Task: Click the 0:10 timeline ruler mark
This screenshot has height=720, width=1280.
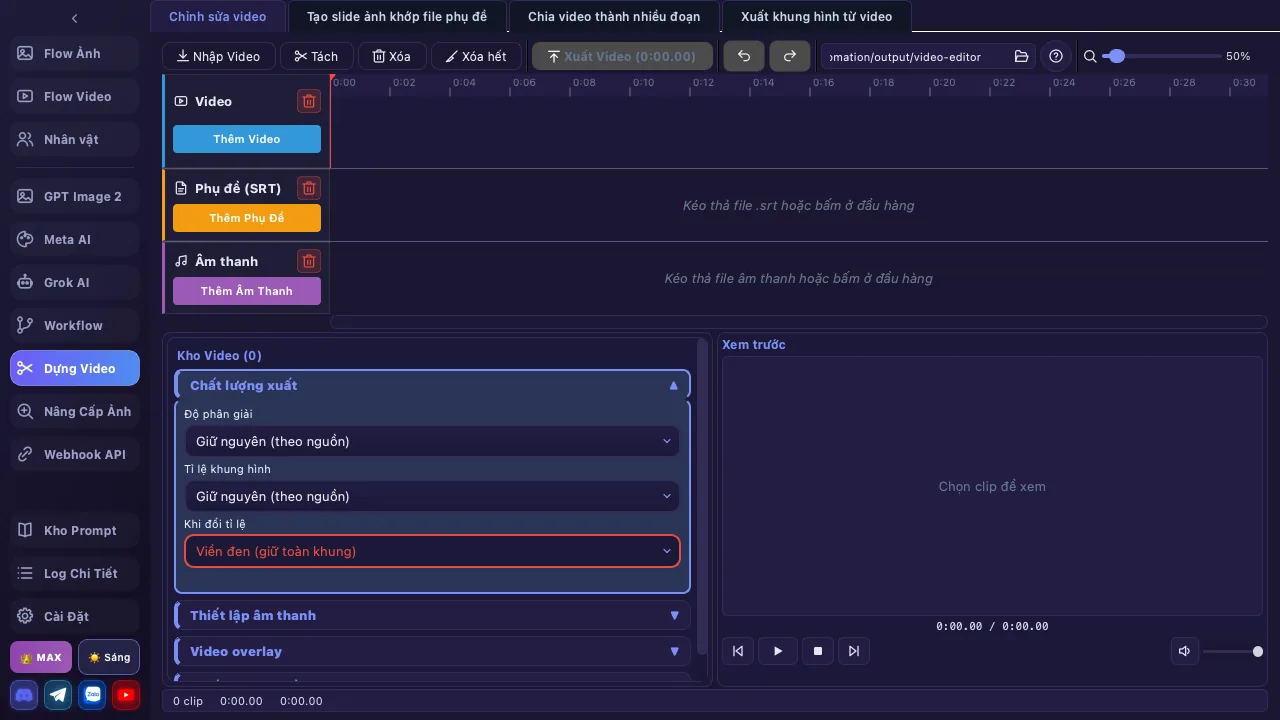Action: 644,83
